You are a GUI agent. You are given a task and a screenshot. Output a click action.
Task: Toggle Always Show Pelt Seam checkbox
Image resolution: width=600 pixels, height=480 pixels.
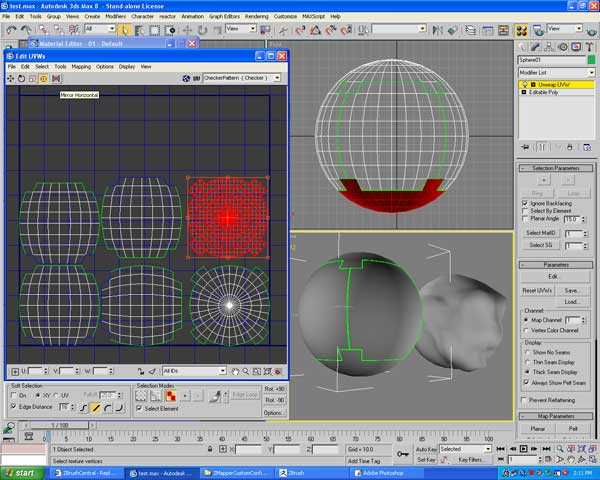point(527,382)
